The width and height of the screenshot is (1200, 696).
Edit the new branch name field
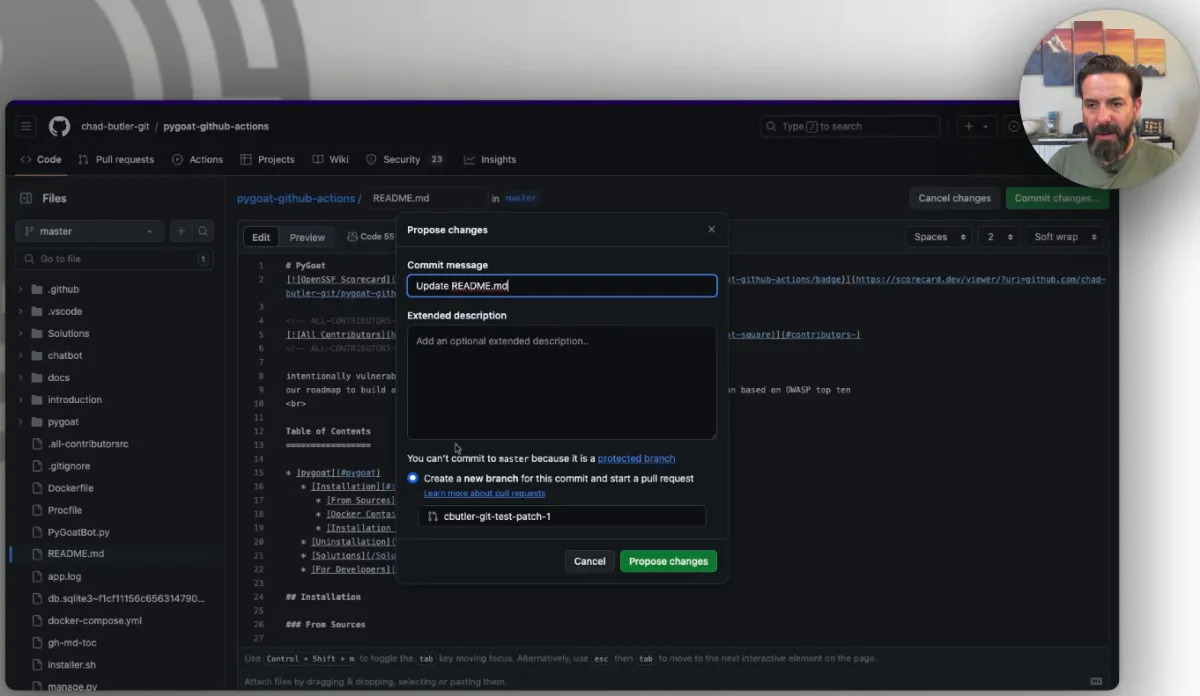(562, 517)
